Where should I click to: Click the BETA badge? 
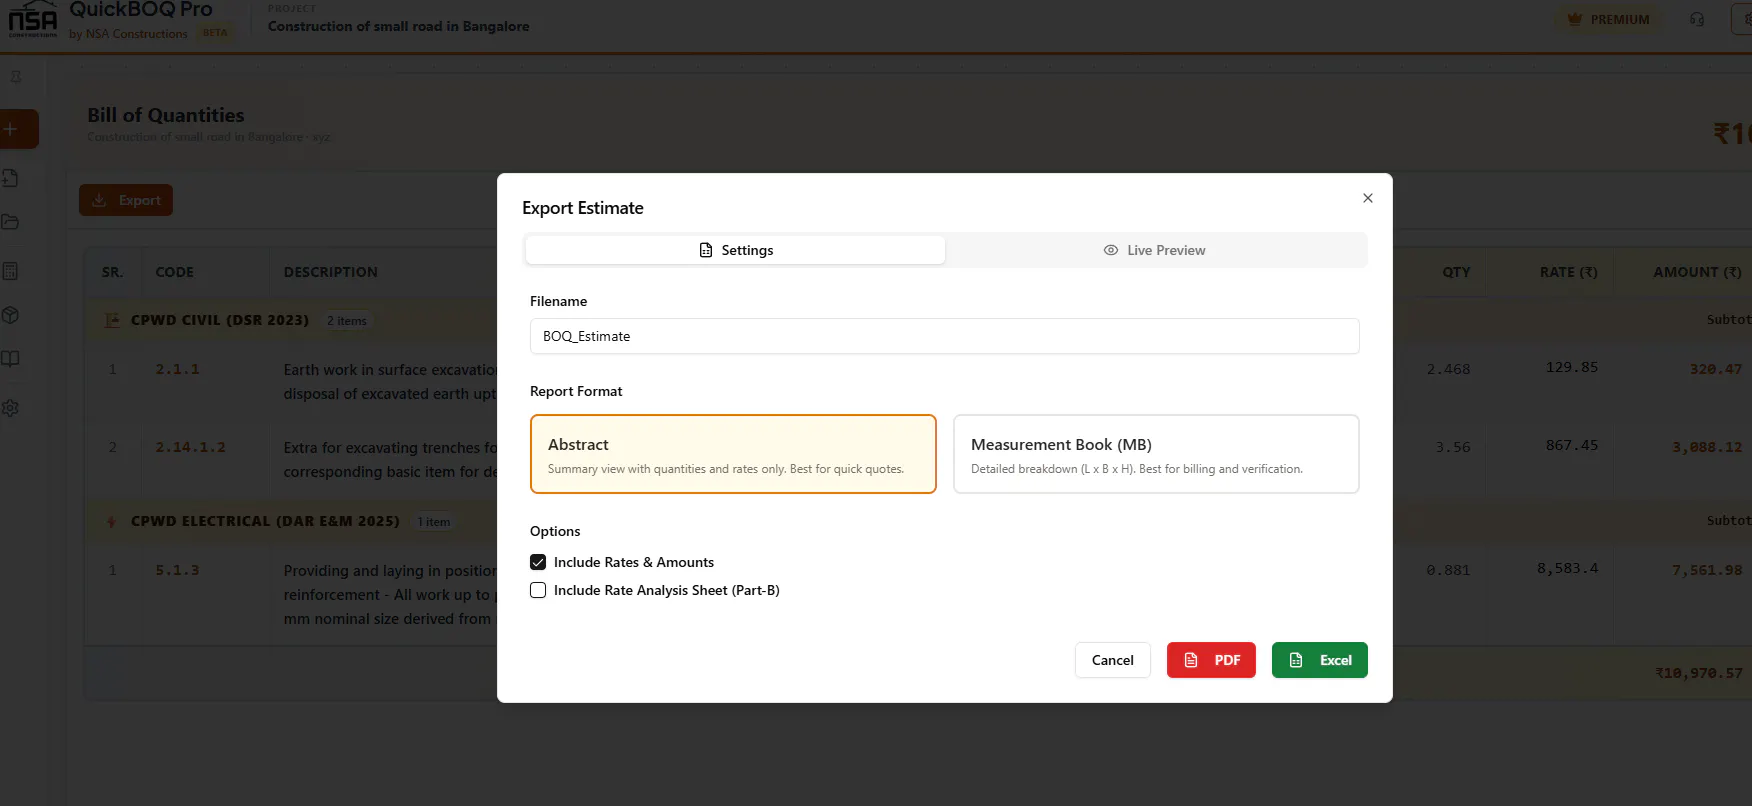(215, 33)
